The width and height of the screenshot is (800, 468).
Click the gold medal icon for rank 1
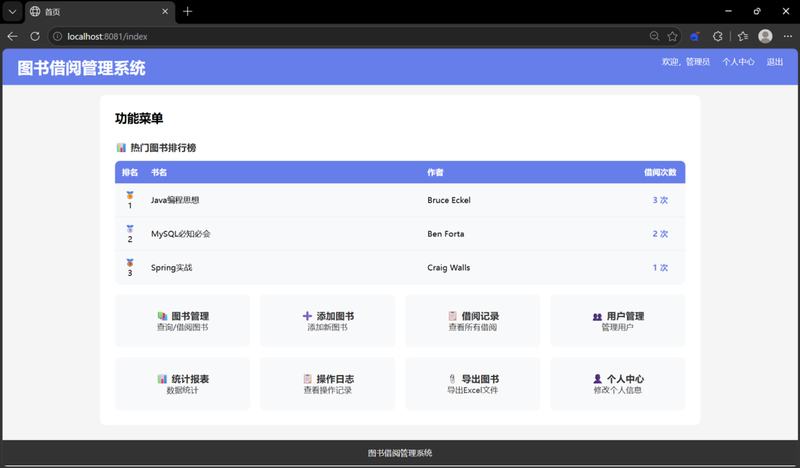click(x=130, y=195)
